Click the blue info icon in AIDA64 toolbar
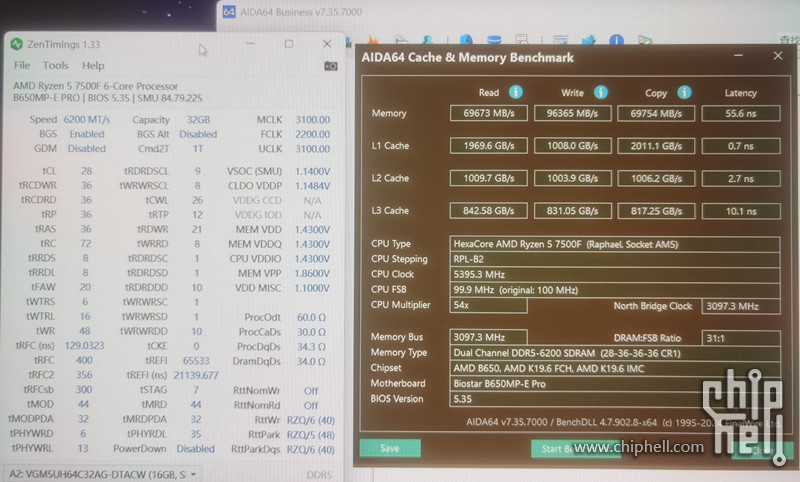This screenshot has height=482, width=800. (x=616, y=40)
